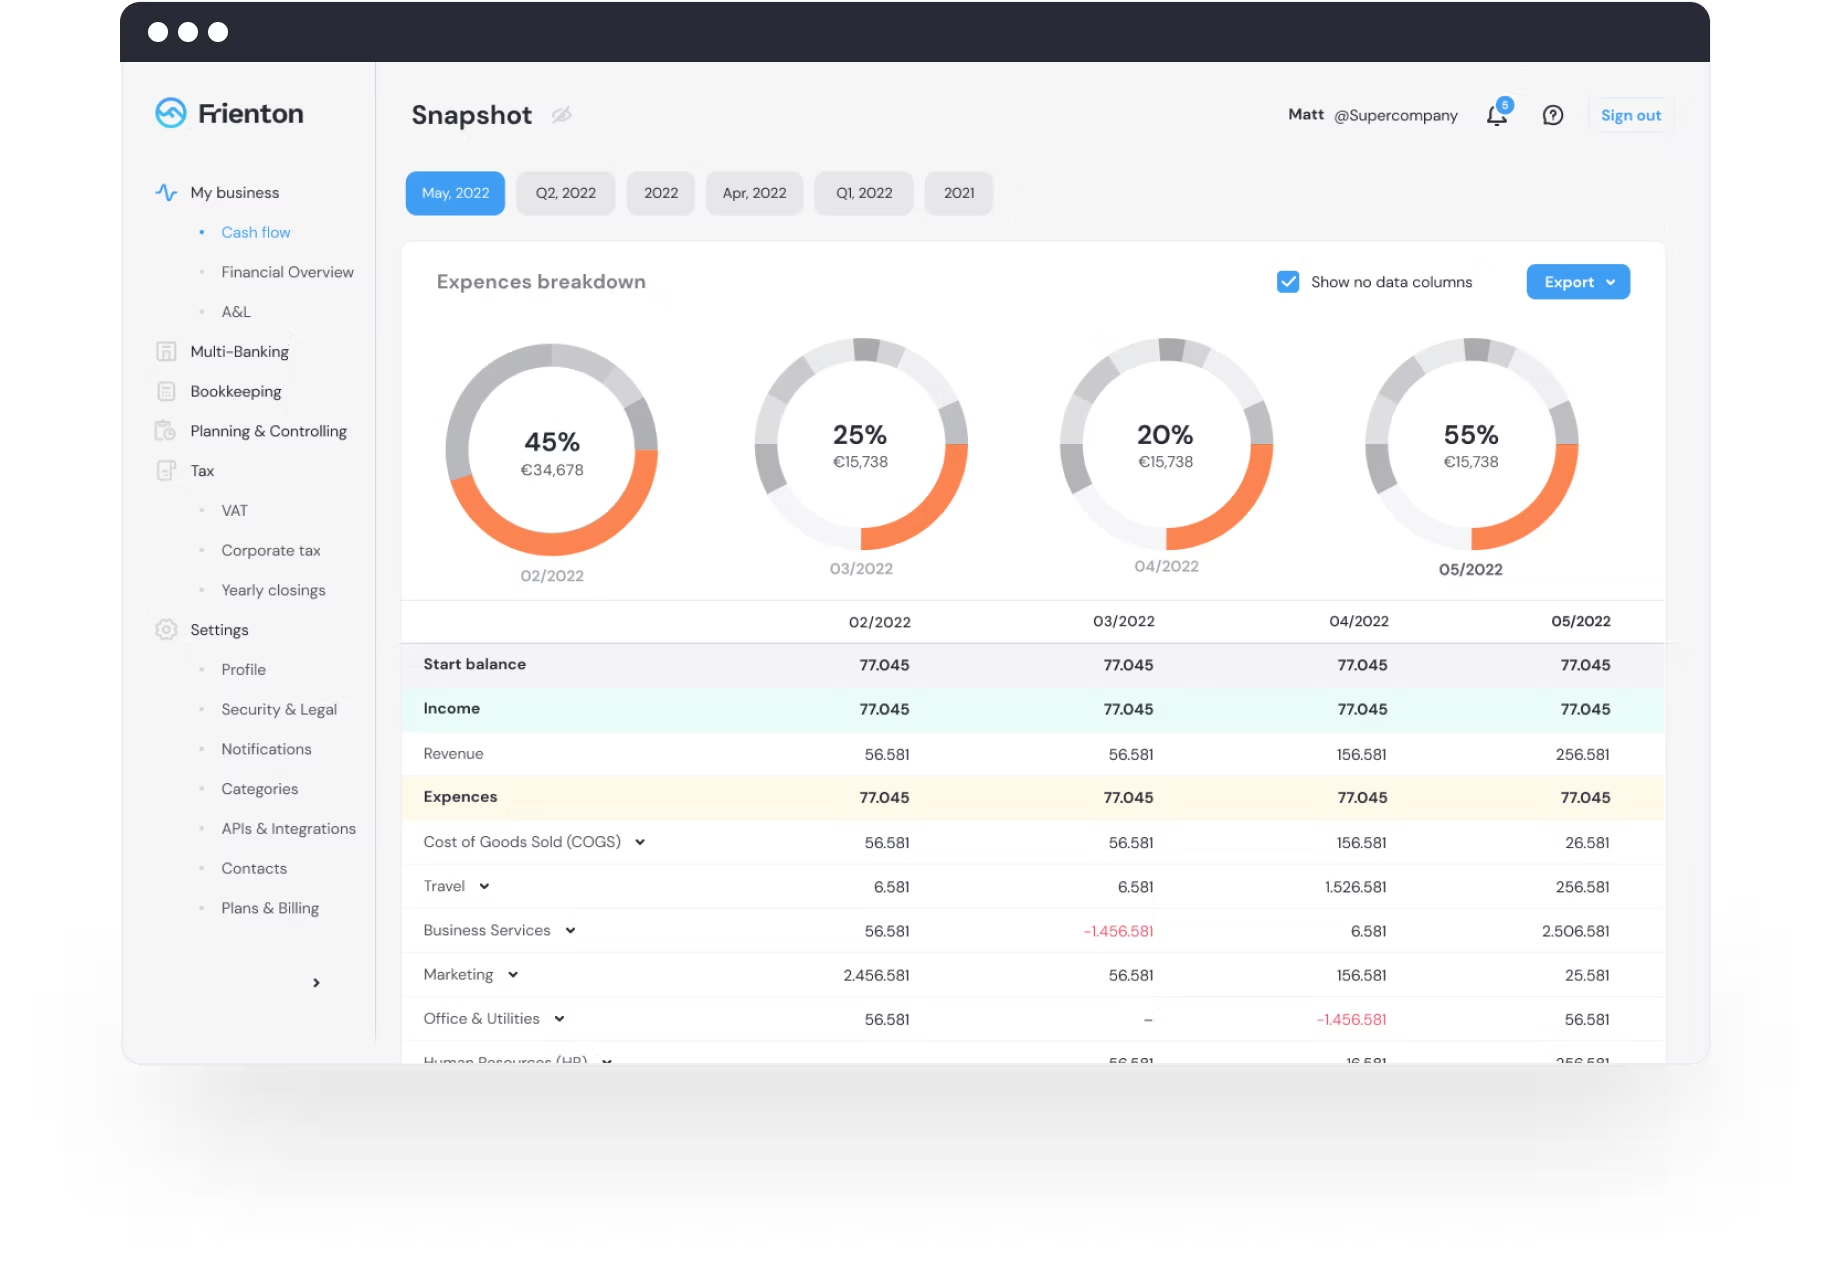Screen dimensions: 1842x1268
Task: Expand the Travel expense row
Action: click(x=484, y=886)
